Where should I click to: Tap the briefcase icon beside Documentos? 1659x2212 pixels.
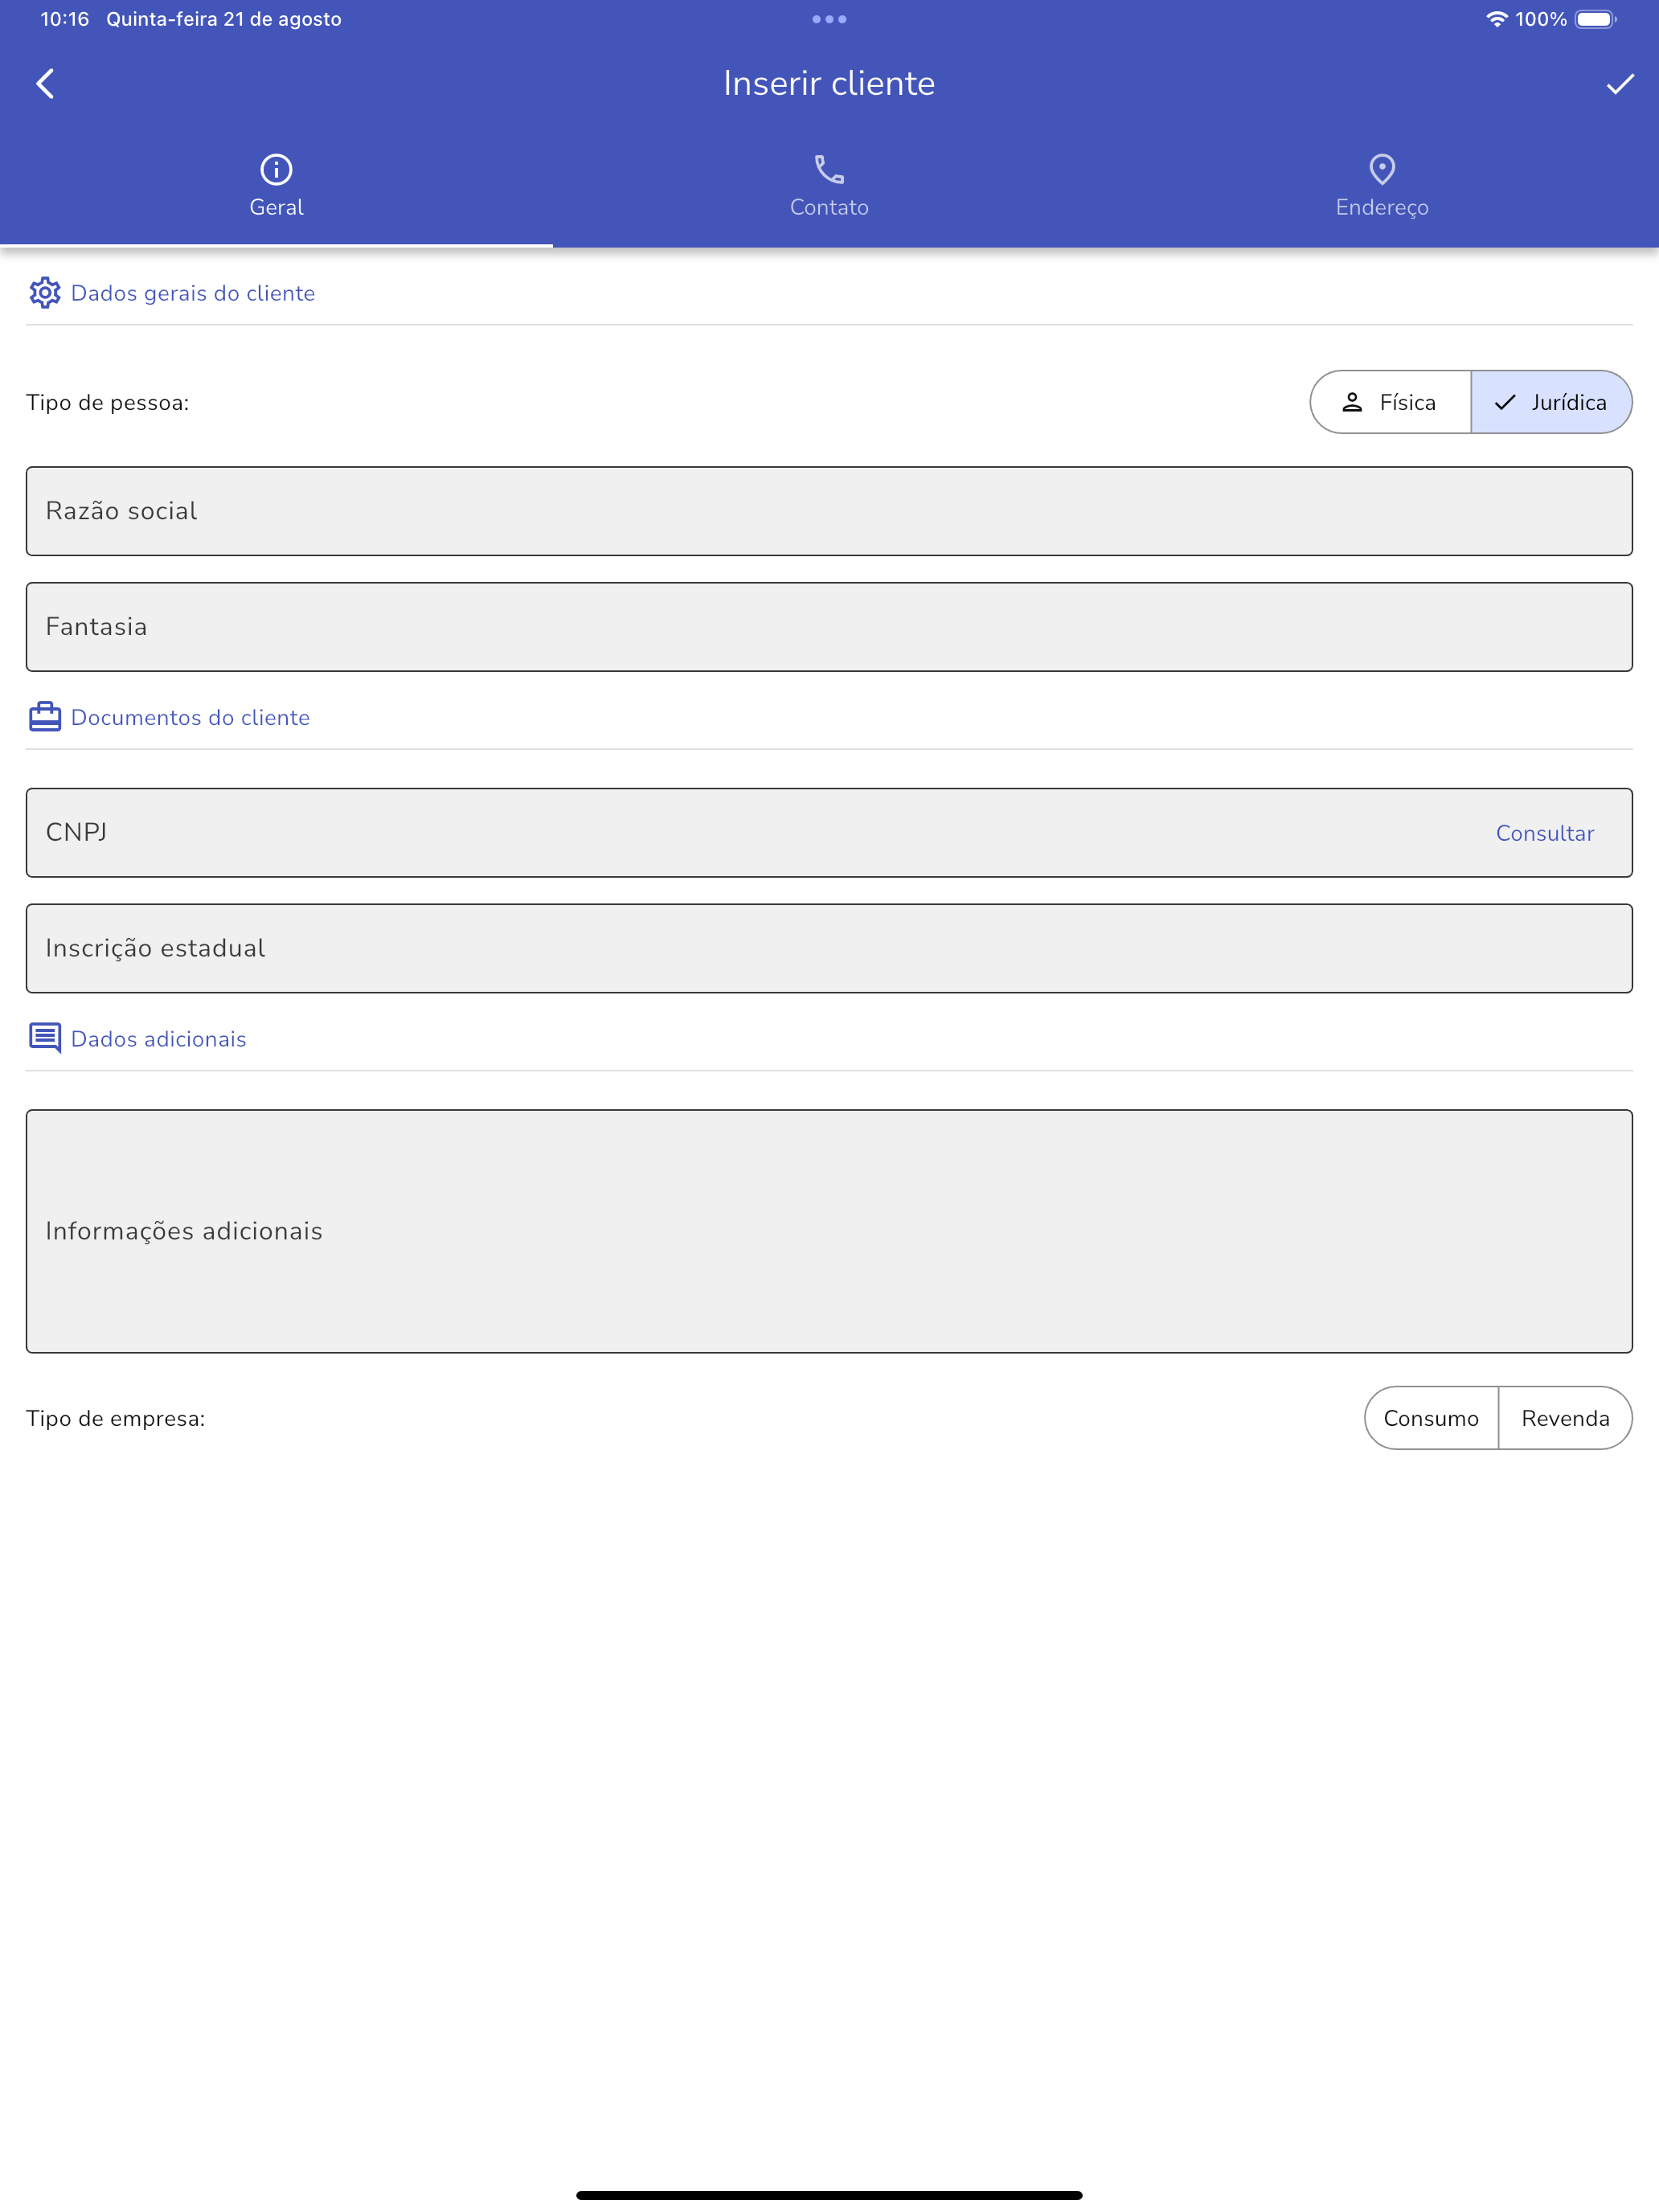[45, 717]
